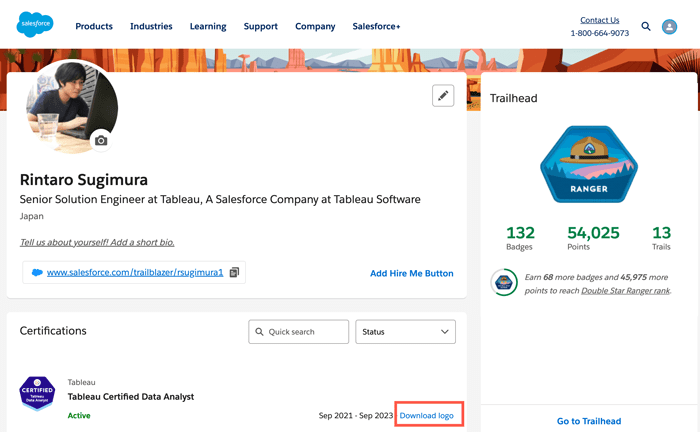Click the Download logo link
The width and height of the screenshot is (700, 432).
[427, 415]
